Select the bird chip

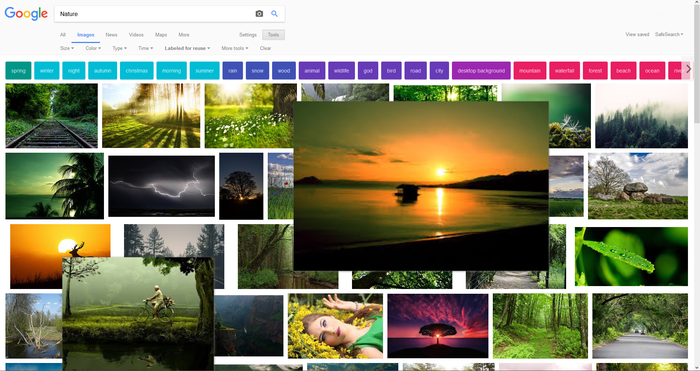(x=391, y=71)
